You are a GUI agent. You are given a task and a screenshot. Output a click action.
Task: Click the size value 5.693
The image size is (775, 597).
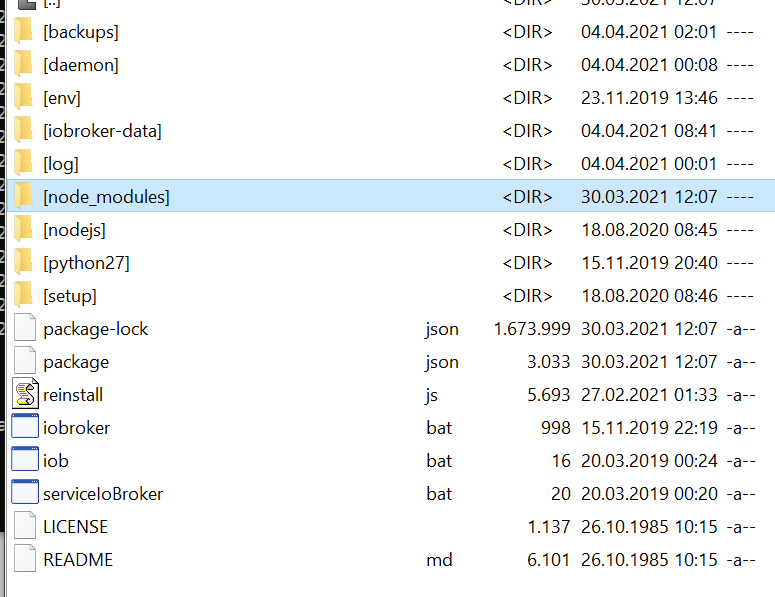pyautogui.click(x=549, y=395)
